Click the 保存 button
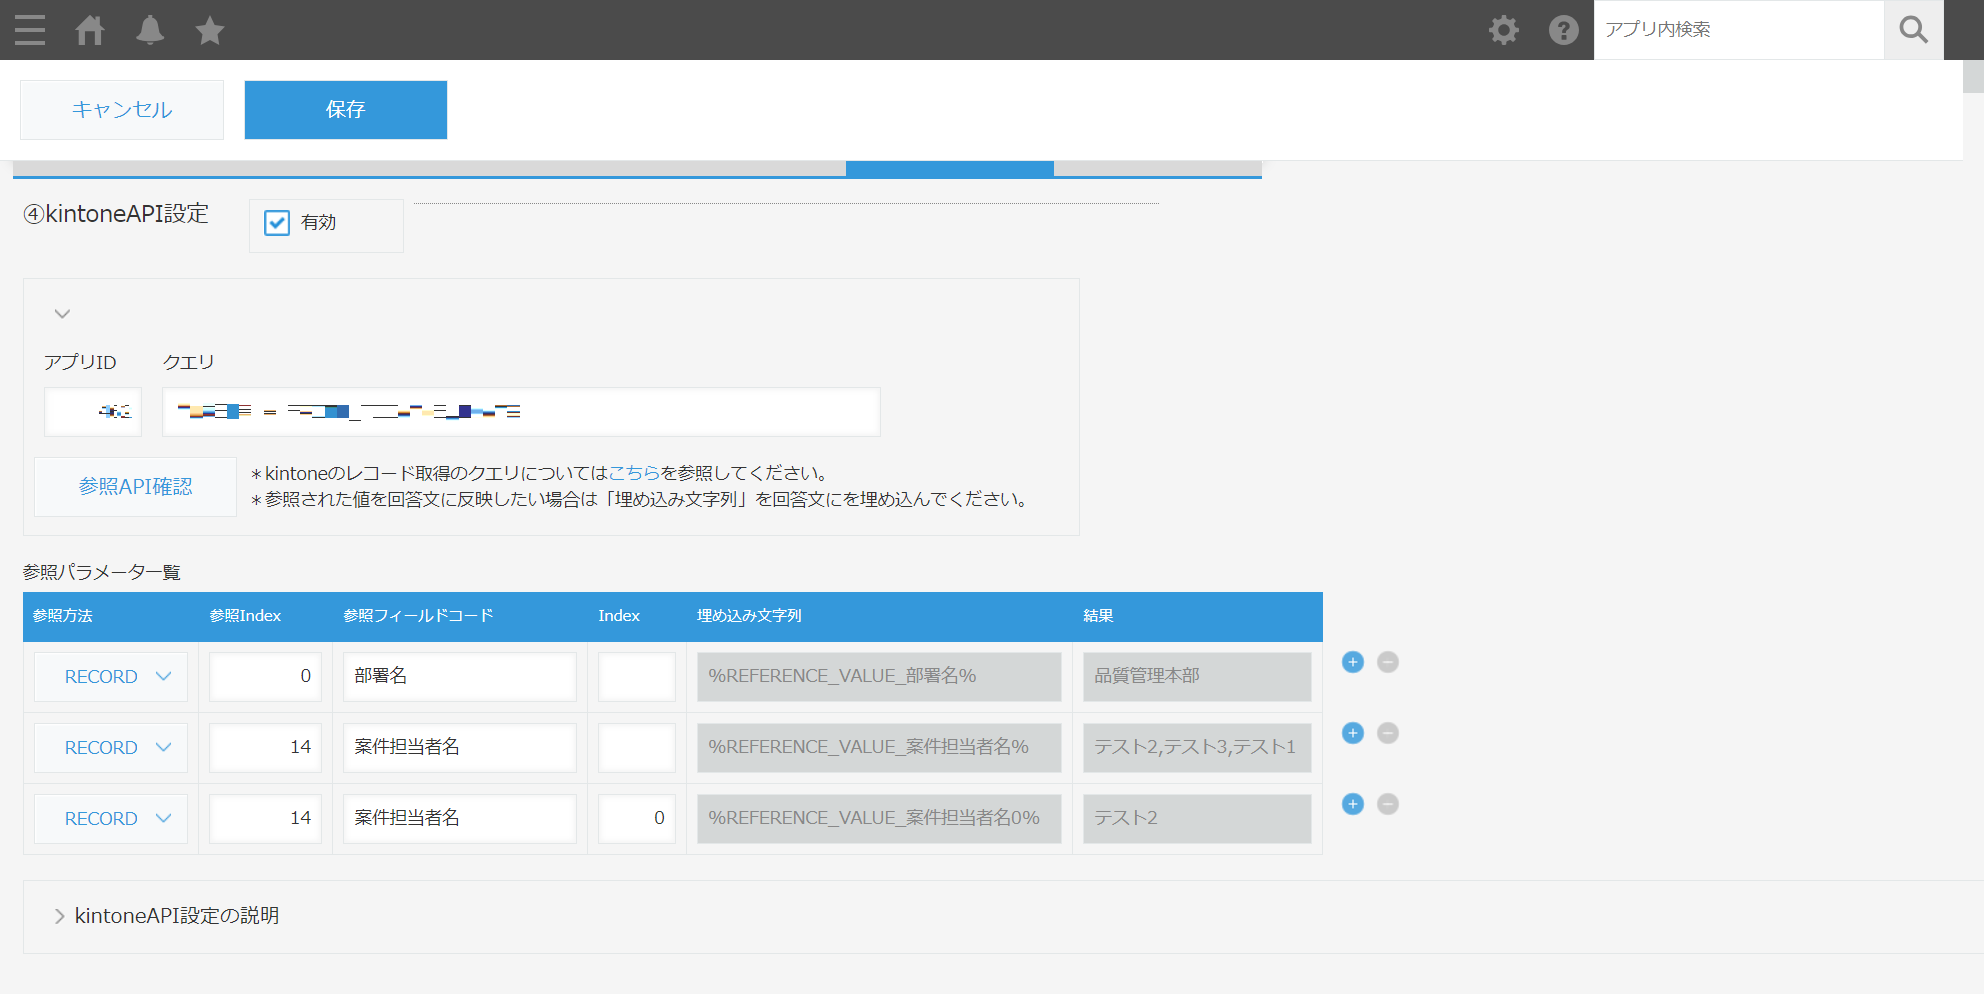 tap(345, 110)
